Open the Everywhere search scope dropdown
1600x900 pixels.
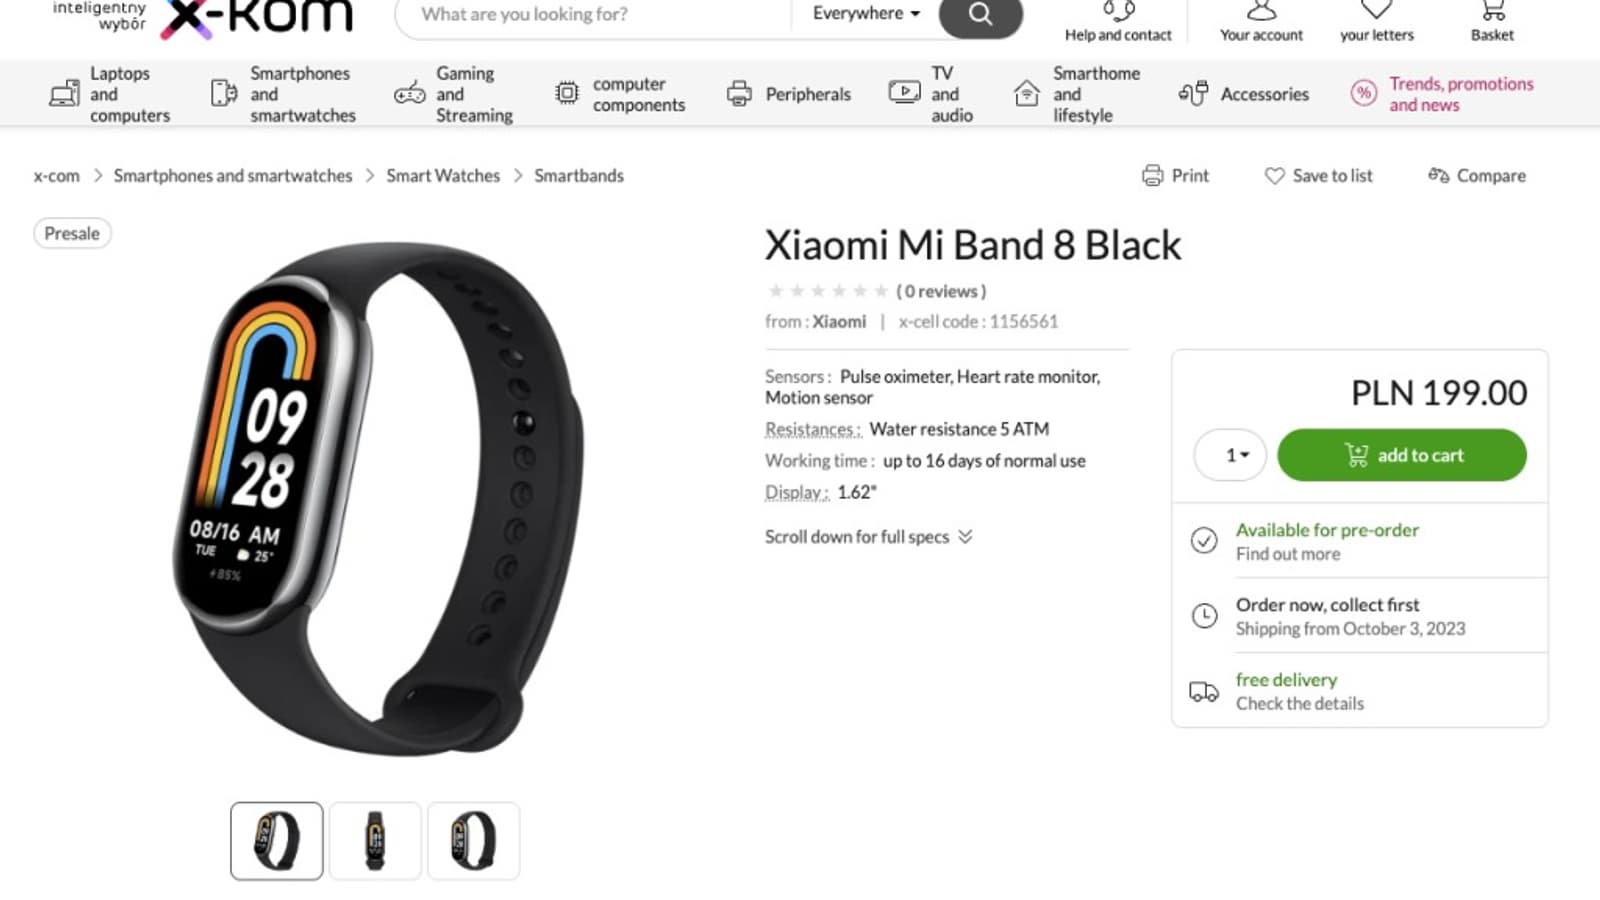(x=866, y=14)
